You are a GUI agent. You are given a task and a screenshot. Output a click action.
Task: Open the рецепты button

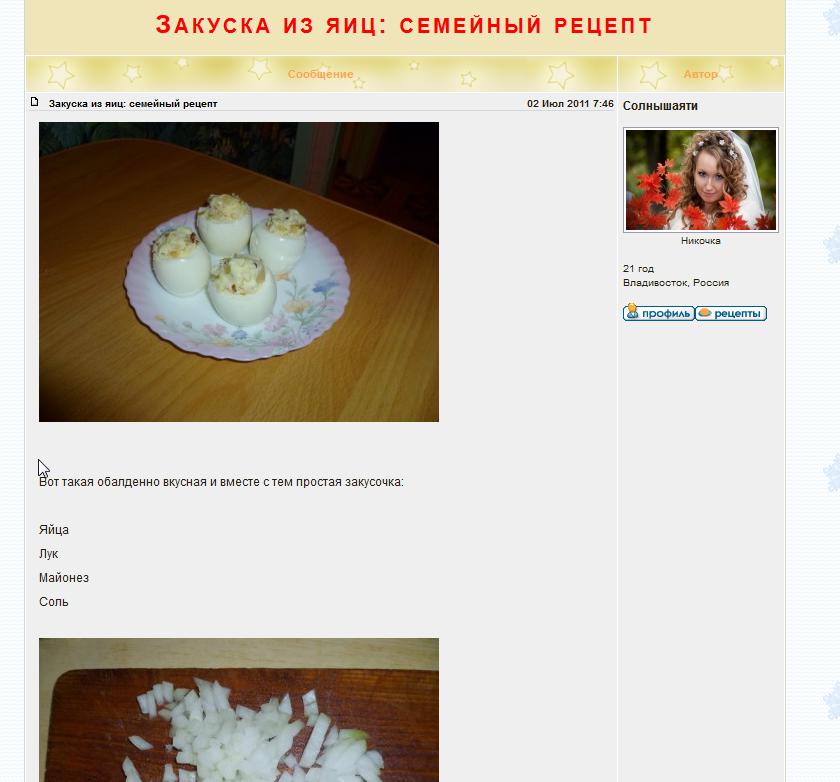(x=731, y=313)
